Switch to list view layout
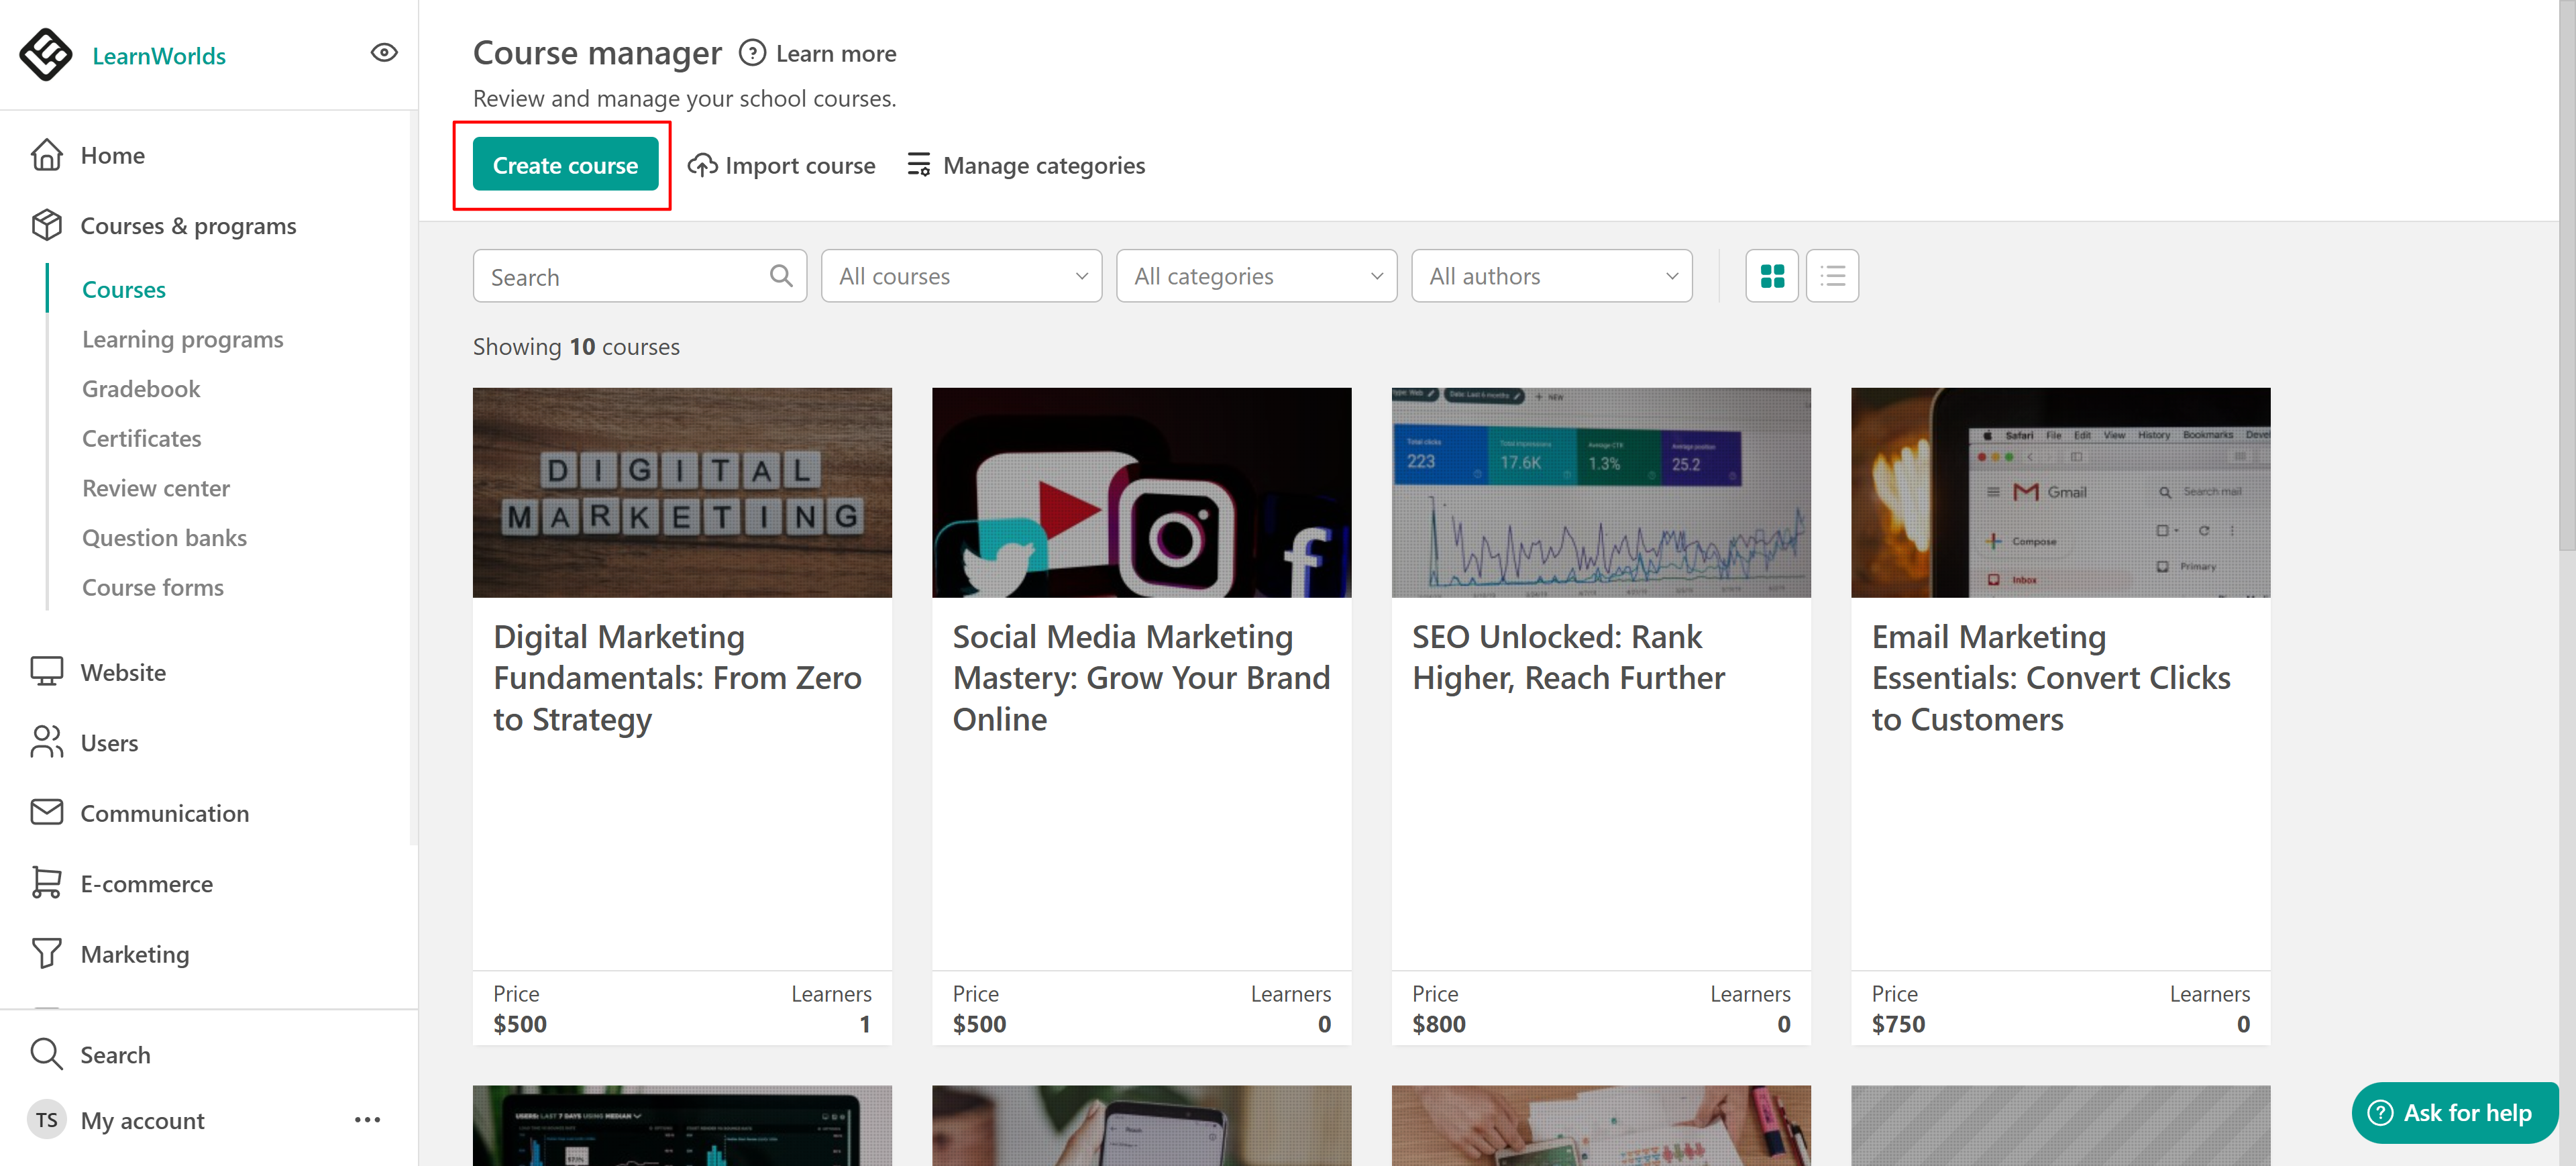 pos(1832,276)
